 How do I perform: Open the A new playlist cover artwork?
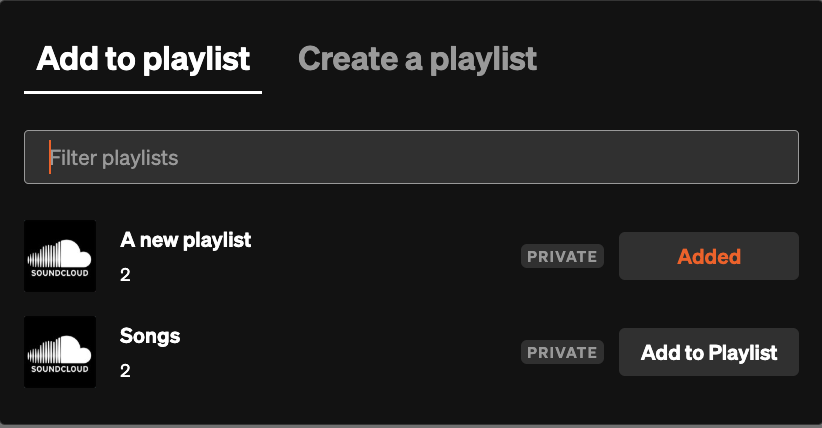(x=60, y=256)
